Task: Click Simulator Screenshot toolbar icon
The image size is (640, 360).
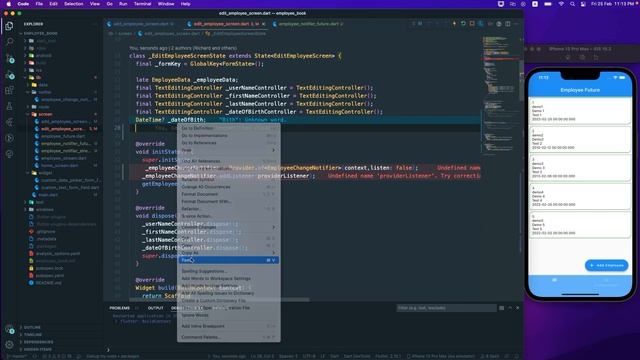Action: pyautogui.click(x=582, y=58)
